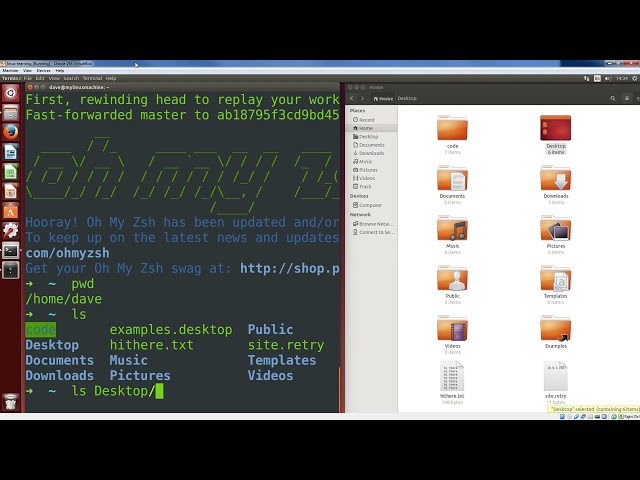Select the Music folder icon in Files grid
This screenshot has width=640, height=480.
(452, 228)
